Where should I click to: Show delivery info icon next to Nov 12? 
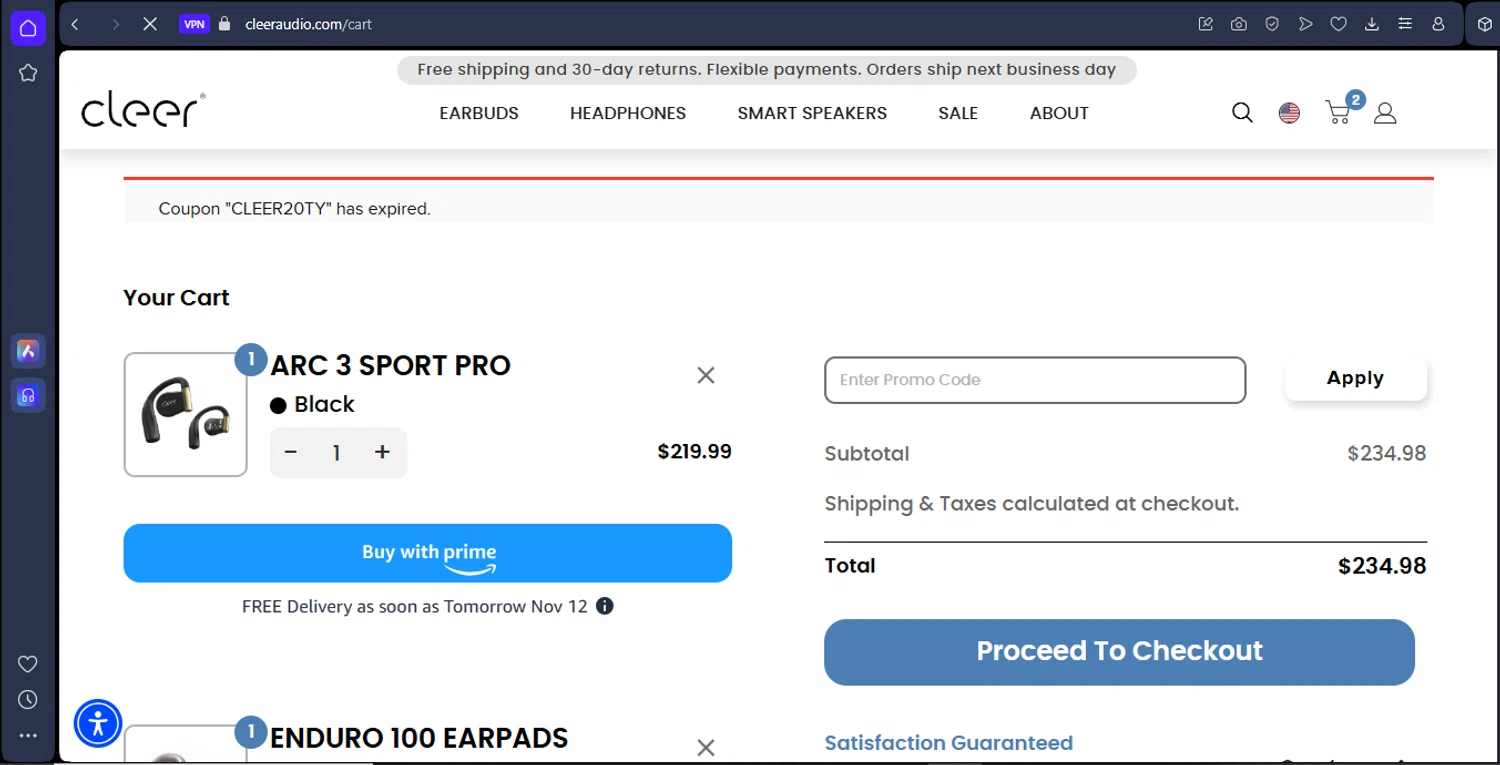click(x=604, y=606)
